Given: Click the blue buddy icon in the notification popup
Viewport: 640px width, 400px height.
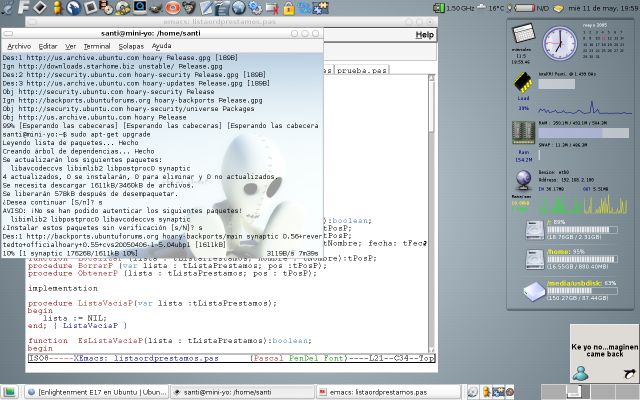Looking at the screenshot, I should coord(580,373).
